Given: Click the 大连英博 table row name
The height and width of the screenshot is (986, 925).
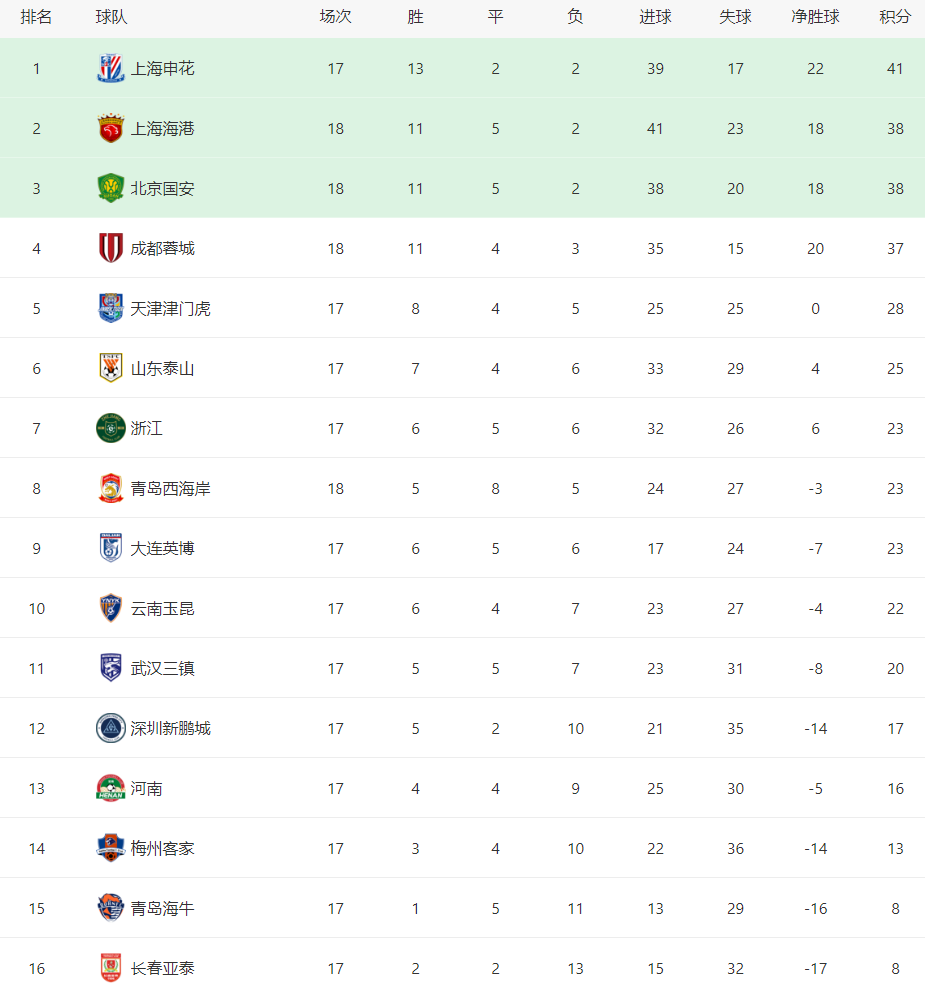Looking at the screenshot, I should 162,548.
